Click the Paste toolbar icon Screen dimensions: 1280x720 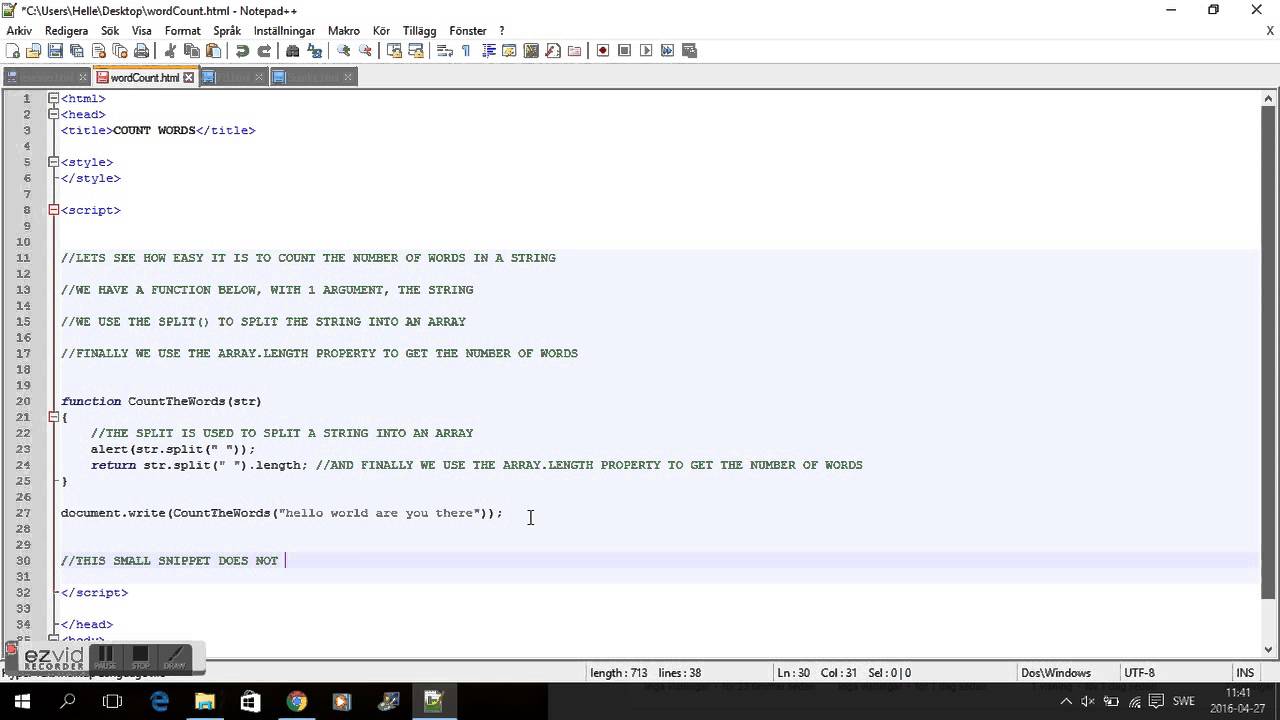pos(213,51)
